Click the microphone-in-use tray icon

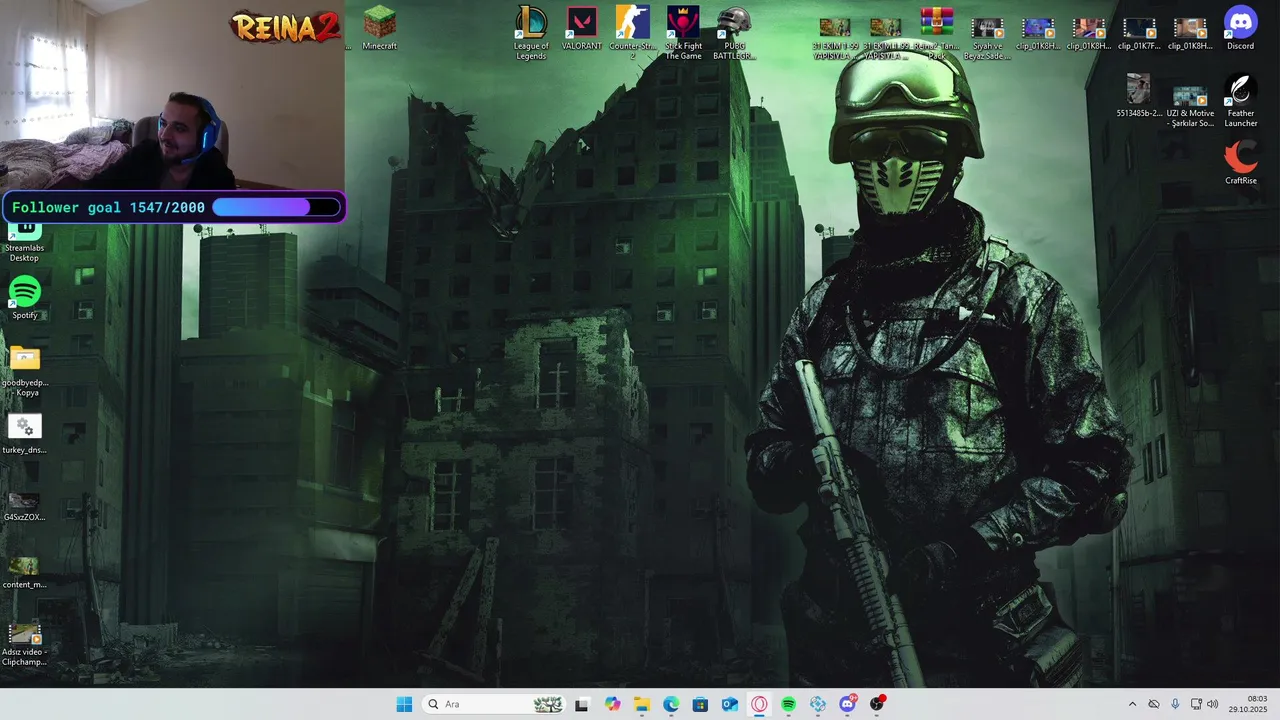[x=1175, y=704]
